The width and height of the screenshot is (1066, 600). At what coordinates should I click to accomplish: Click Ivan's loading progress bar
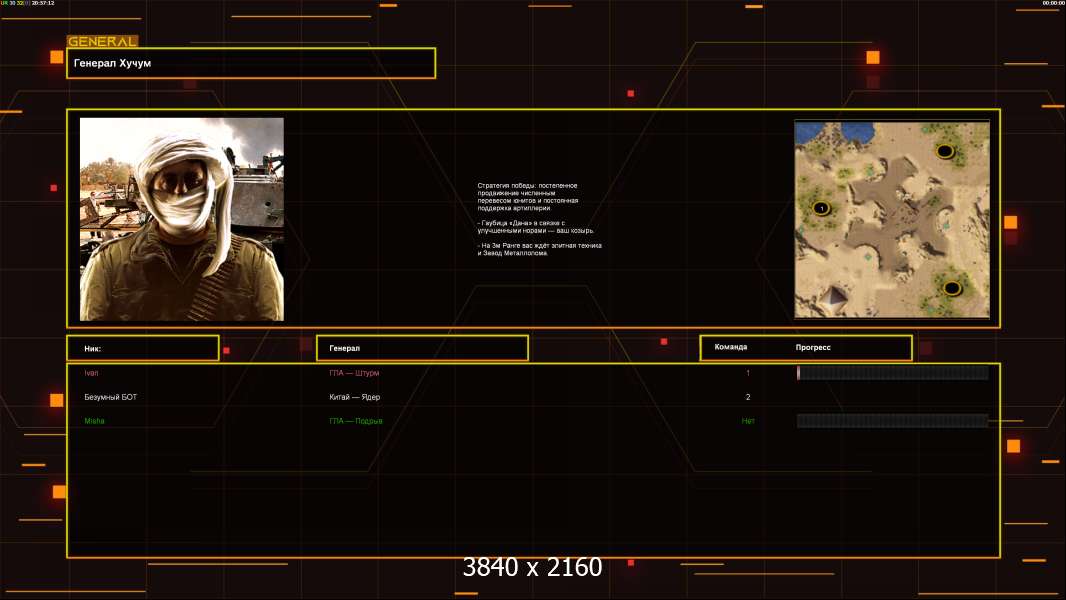[x=893, y=372]
